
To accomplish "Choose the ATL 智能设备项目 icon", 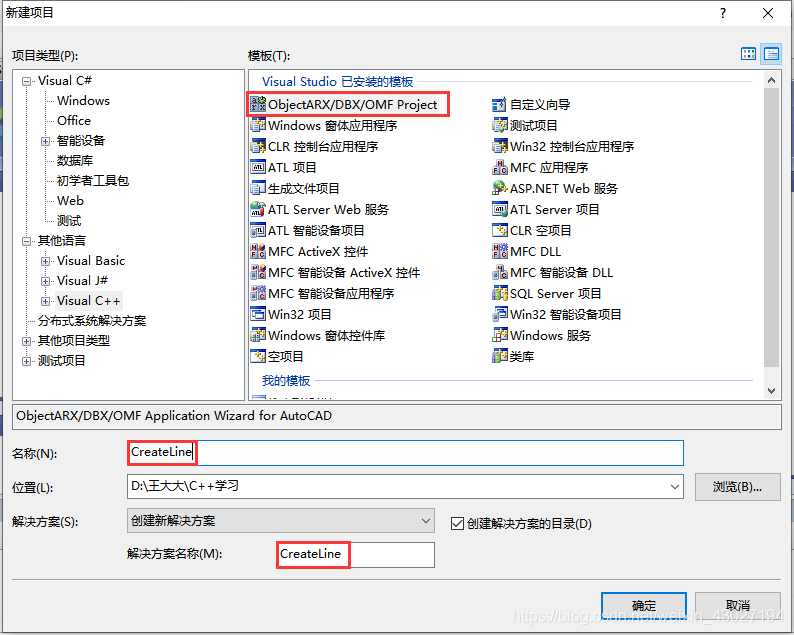I will pos(258,230).
